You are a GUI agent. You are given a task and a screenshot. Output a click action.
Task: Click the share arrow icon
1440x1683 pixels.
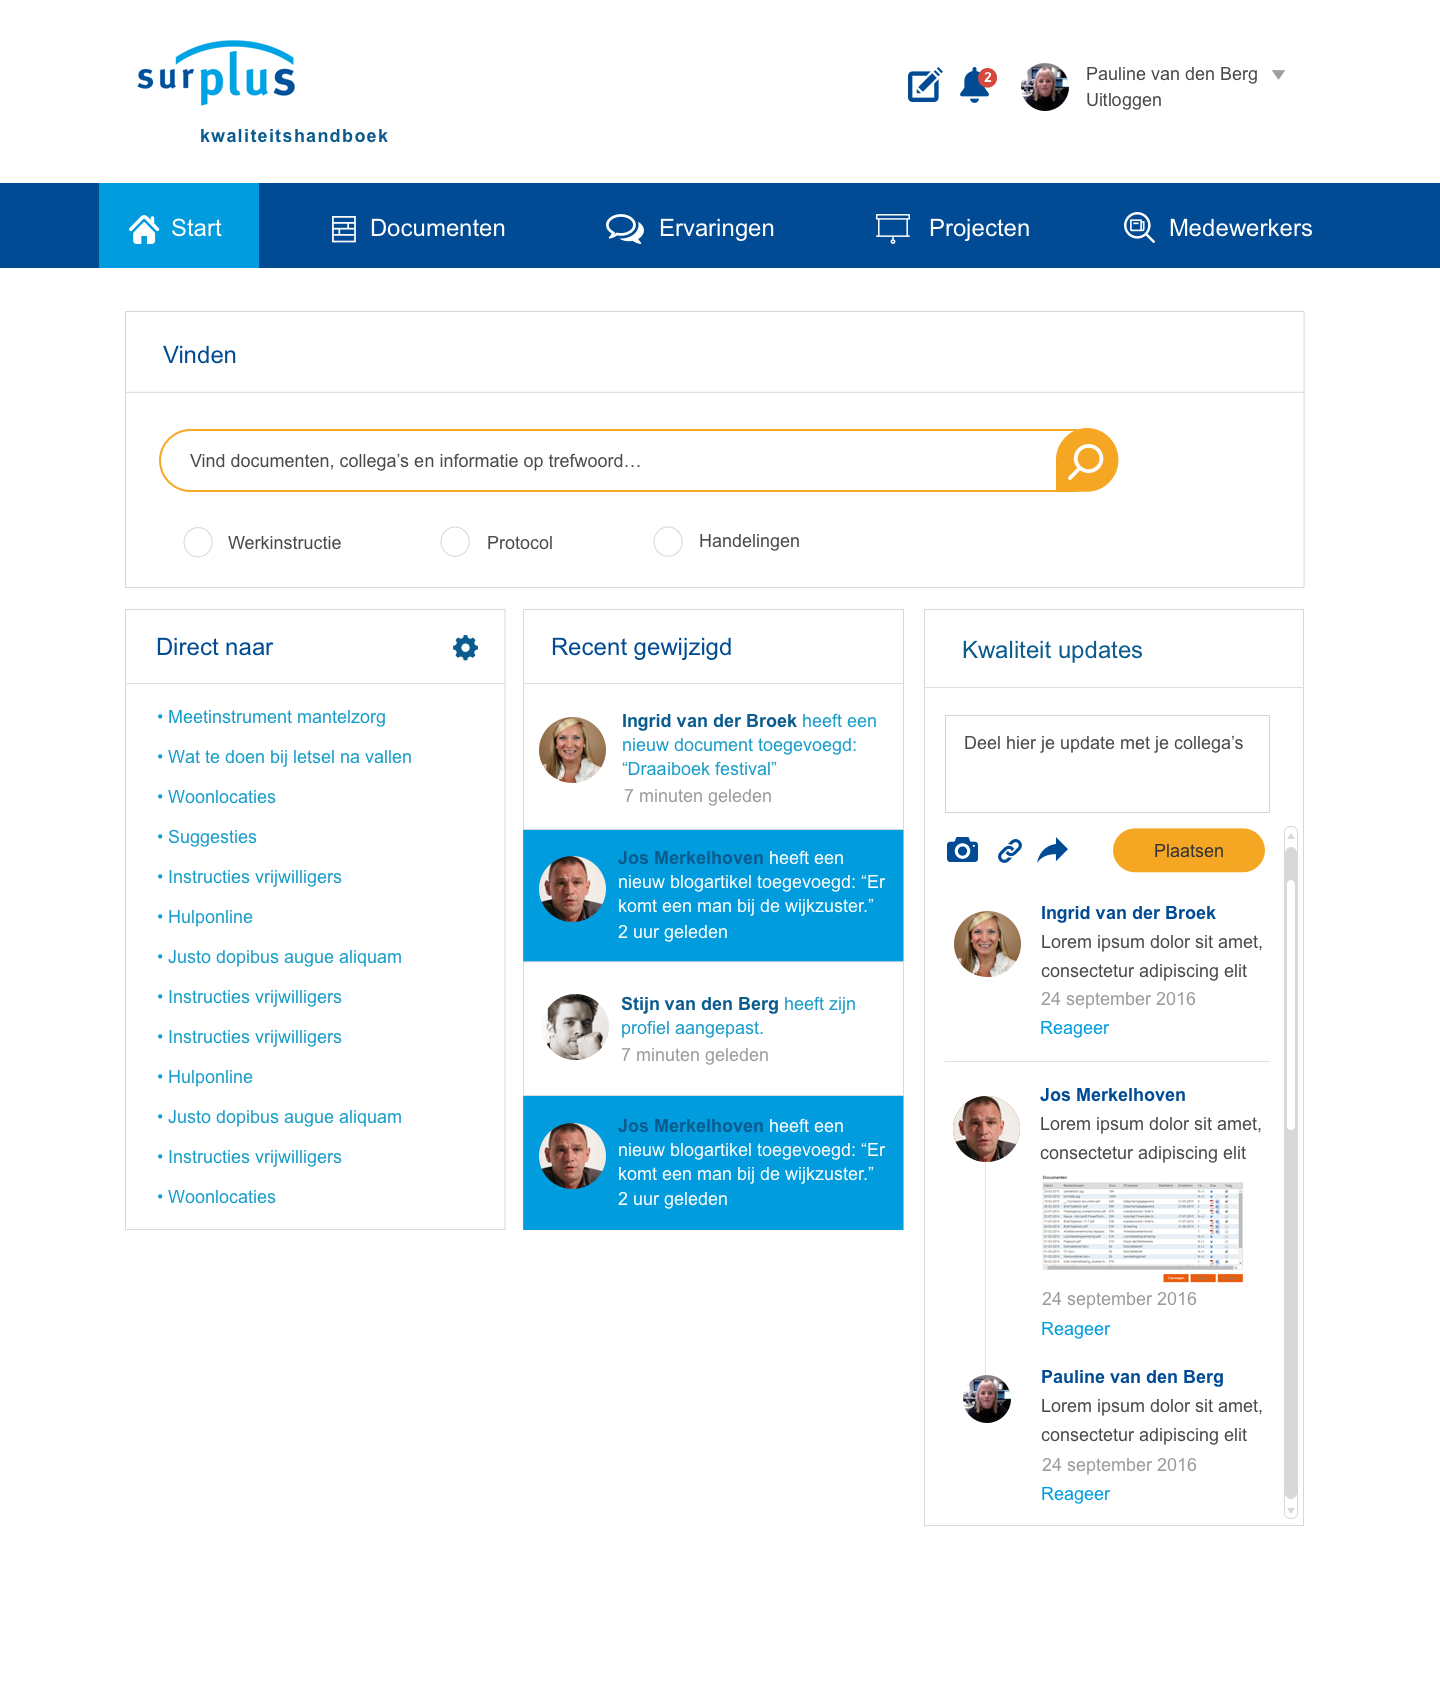(x=1053, y=851)
